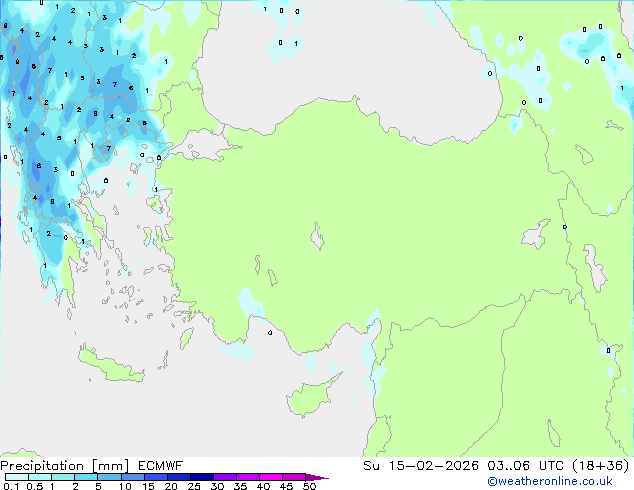Click the 2–5 mm legend color box

(x=86, y=477)
